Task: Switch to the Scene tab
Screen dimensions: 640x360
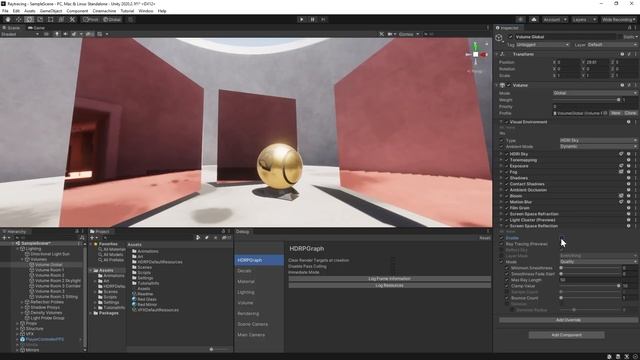Action: pyautogui.click(x=11, y=28)
